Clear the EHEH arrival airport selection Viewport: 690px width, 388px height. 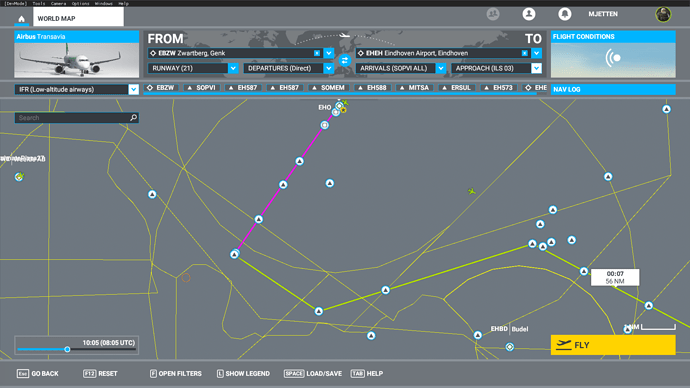coord(525,53)
